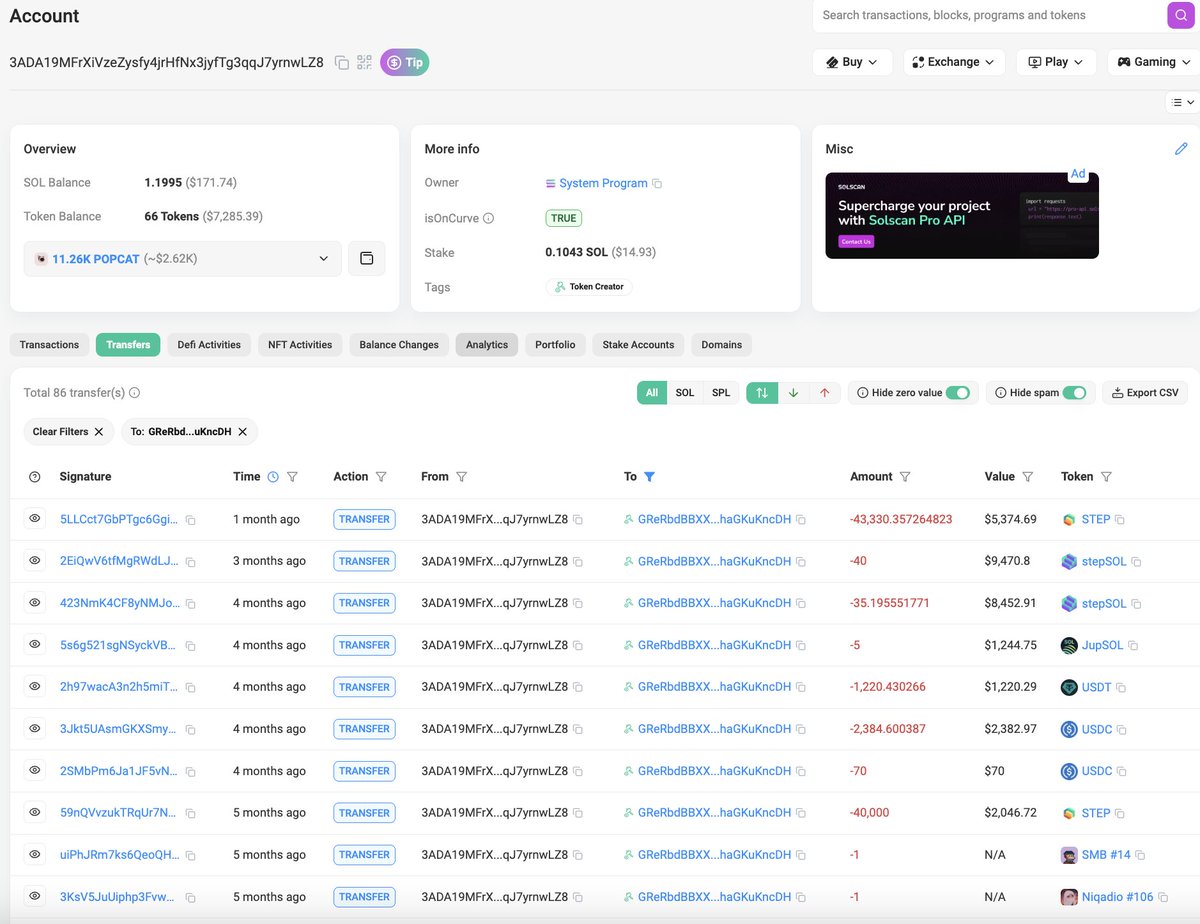The image size is (1200, 924).
Task: Switch to the Defi Activities tab
Action: click(209, 344)
